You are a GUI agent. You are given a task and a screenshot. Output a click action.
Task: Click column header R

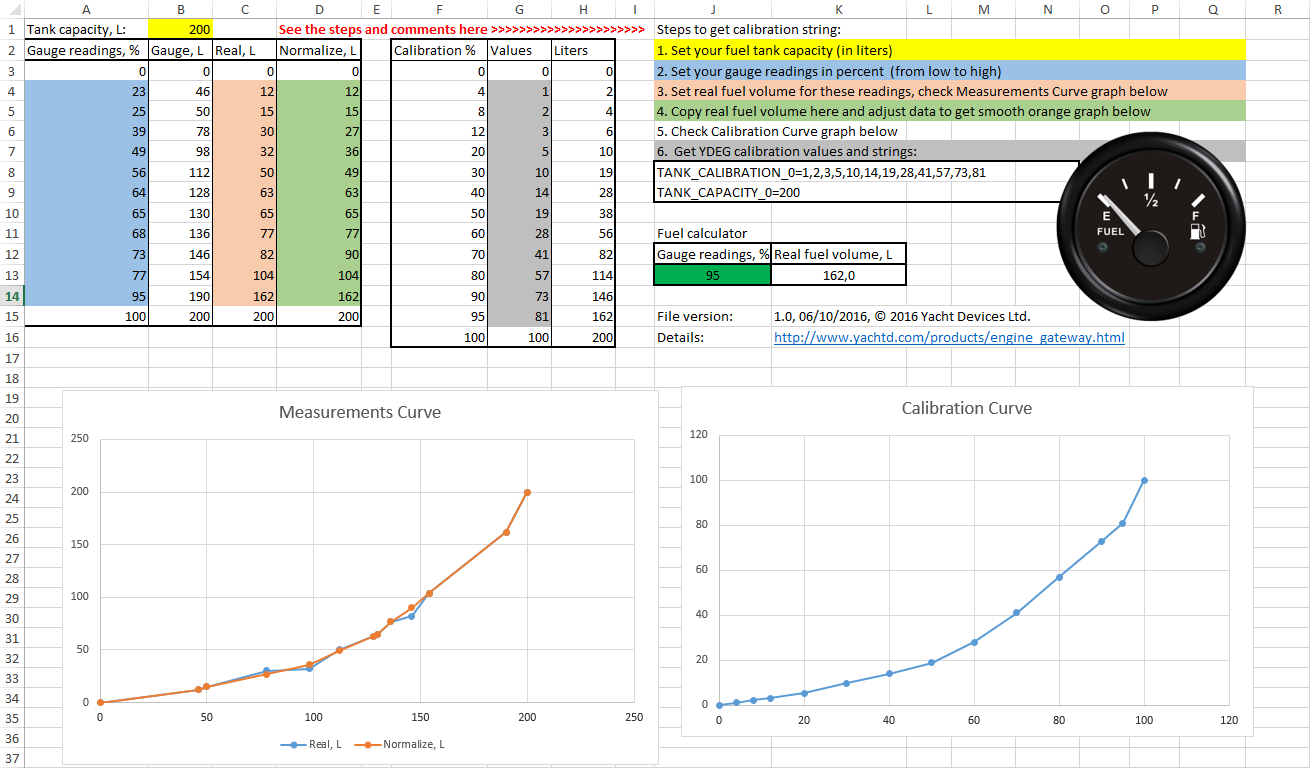coord(1278,9)
